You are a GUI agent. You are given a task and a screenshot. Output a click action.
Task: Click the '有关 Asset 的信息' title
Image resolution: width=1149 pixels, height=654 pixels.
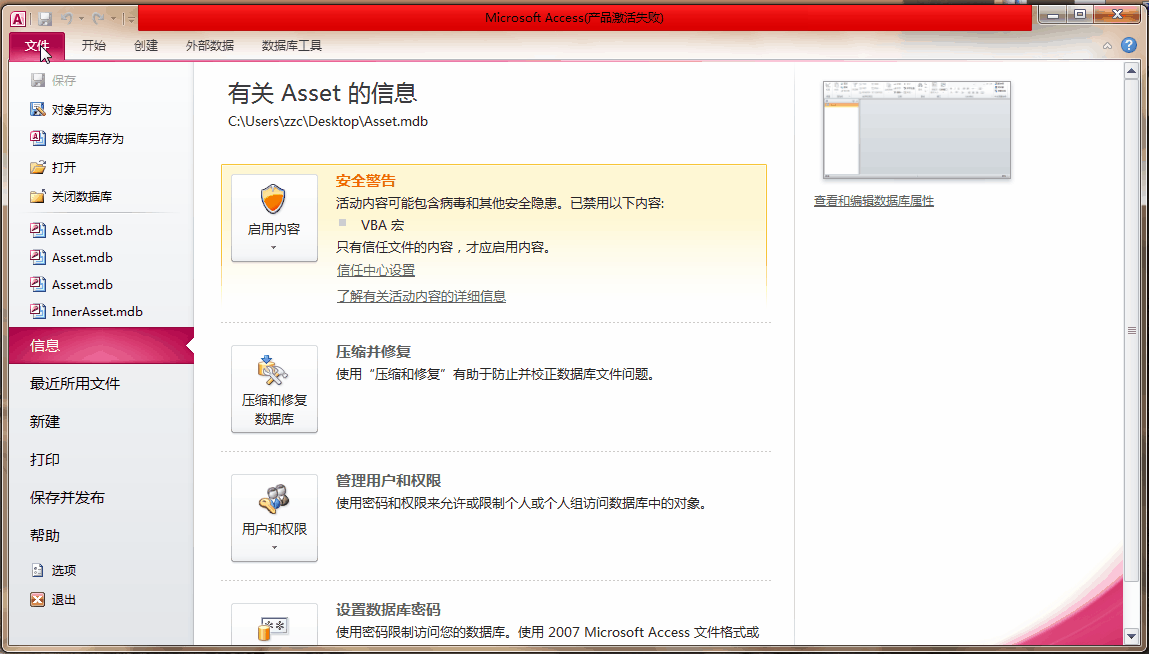(322, 93)
